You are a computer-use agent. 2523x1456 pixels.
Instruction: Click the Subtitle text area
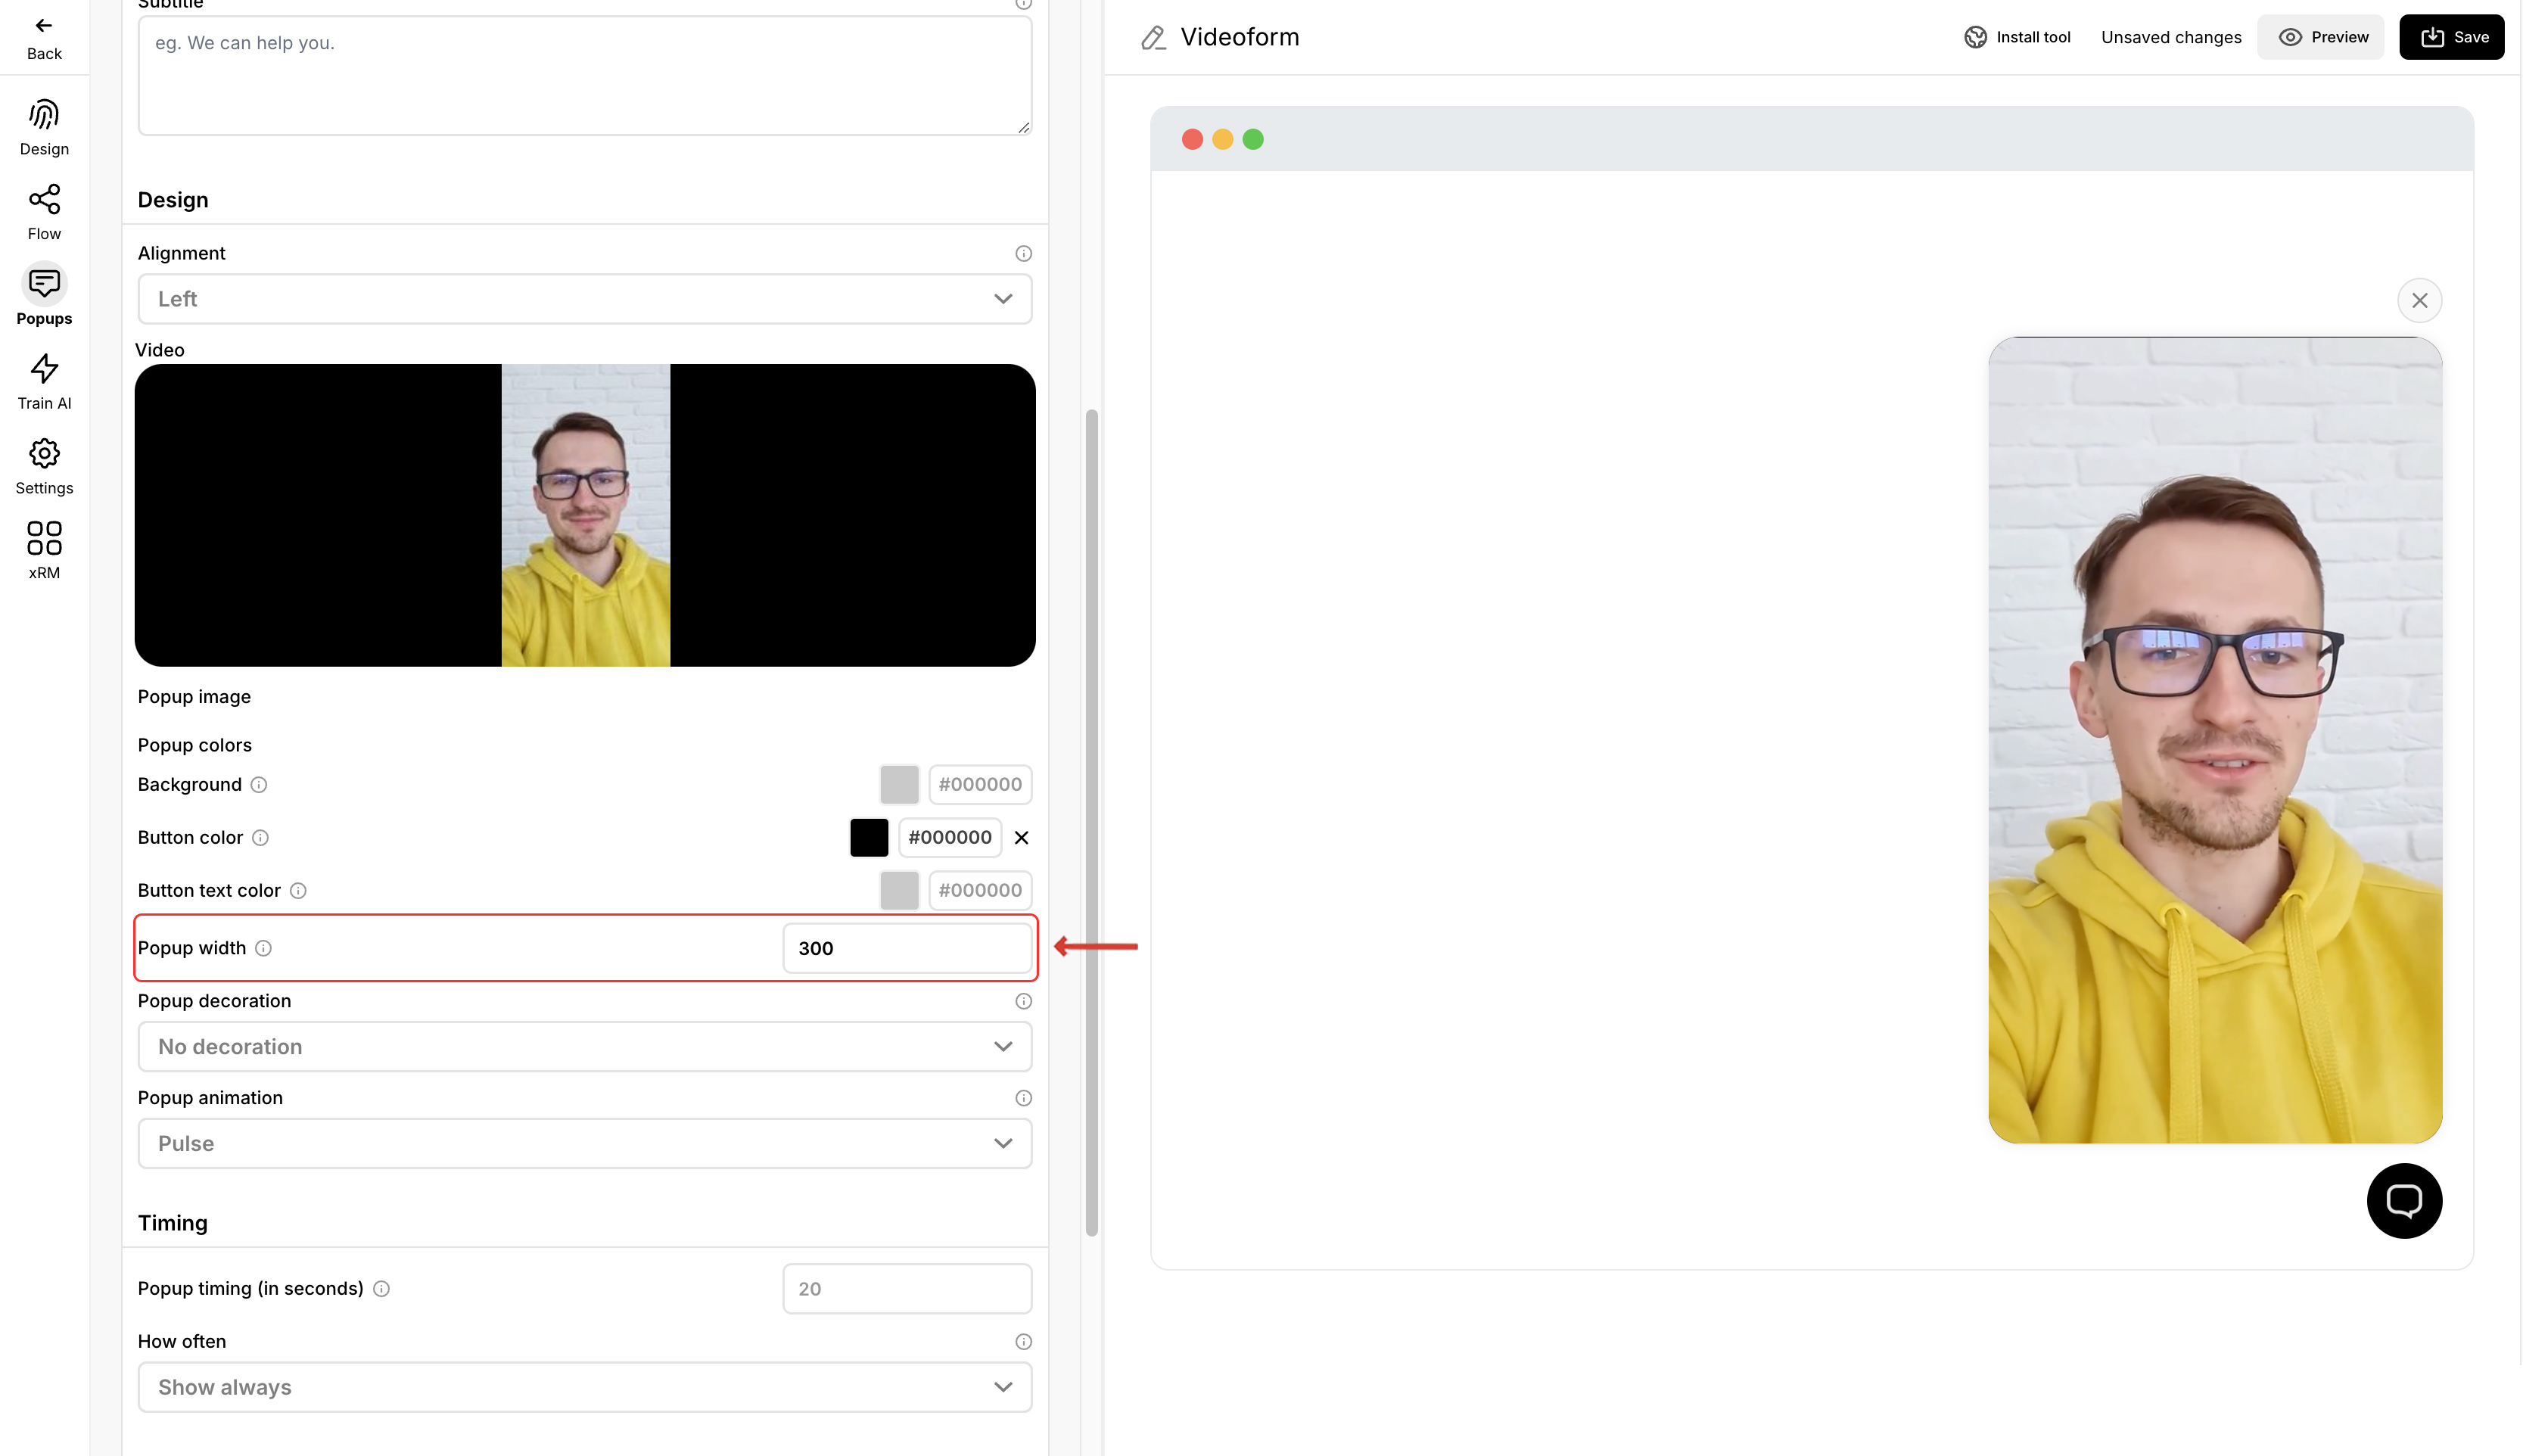[x=585, y=75]
